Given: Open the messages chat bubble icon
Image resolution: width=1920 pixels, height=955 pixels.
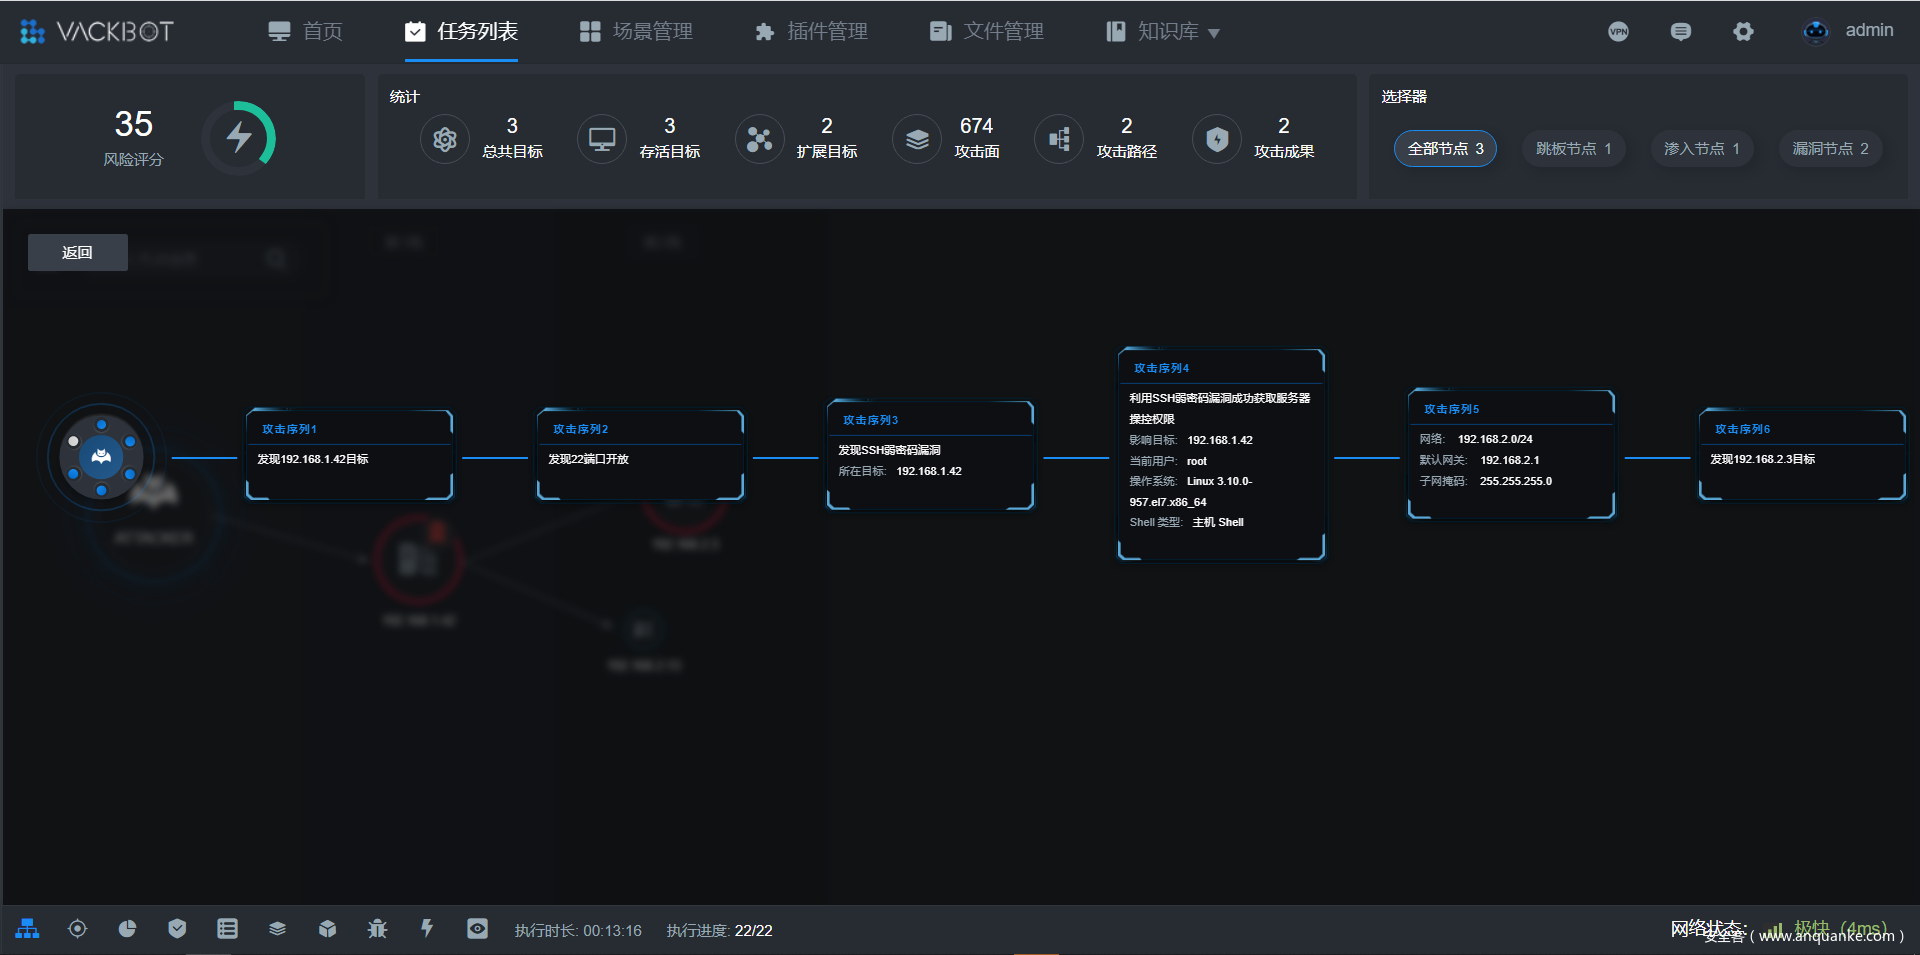Looking at the screenshot, I should 1680,32.
